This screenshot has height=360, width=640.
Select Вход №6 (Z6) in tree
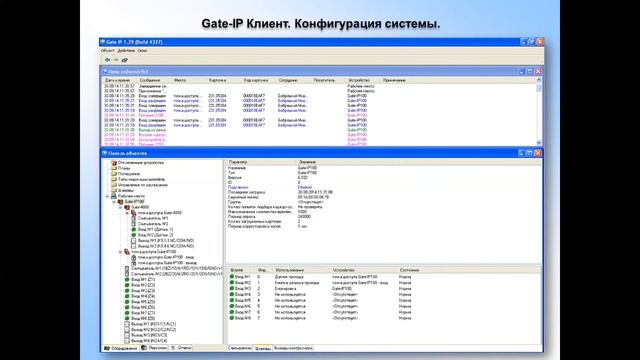pos(143,307)
